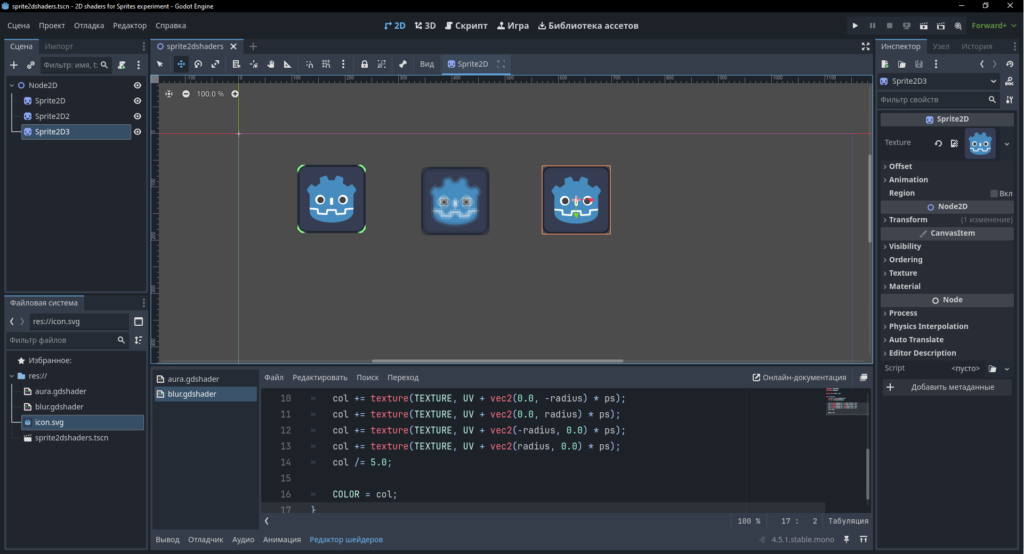Open object history icon in Inspector
Image resolution: width=1024 pixels, height=554 pixels.
pos(1010,64)
